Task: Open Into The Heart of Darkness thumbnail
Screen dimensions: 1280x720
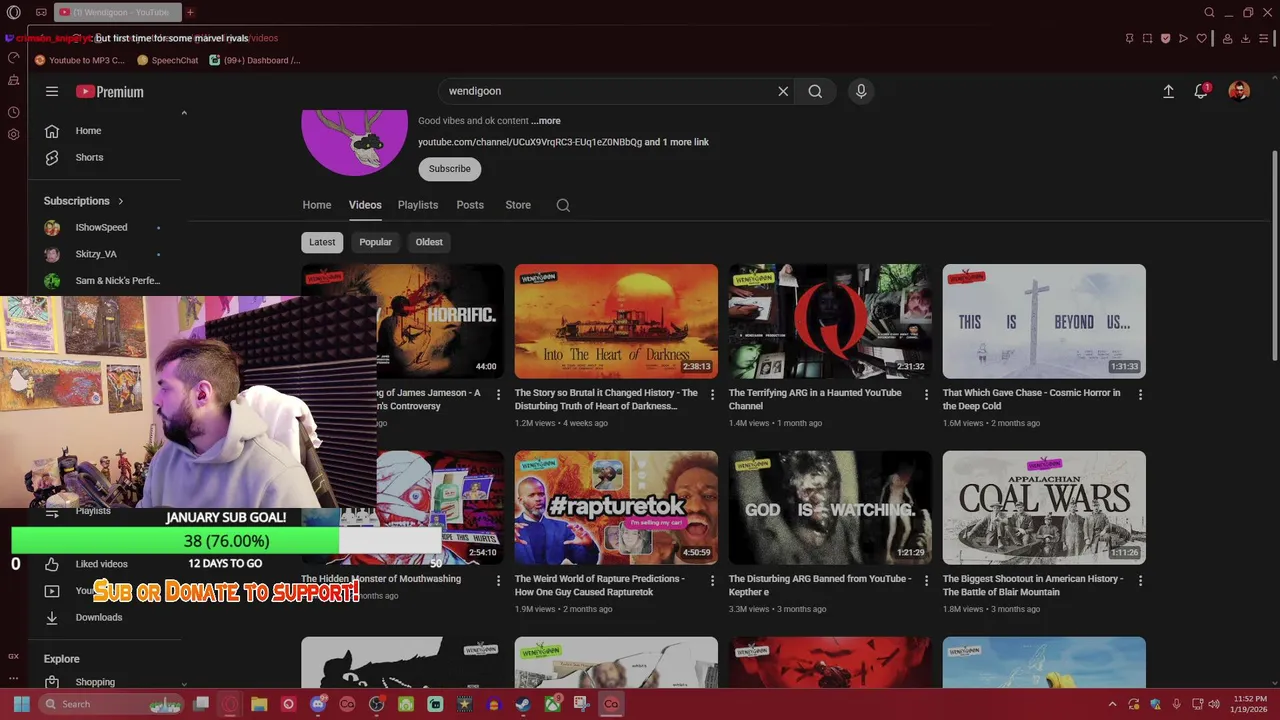Action: click(616, 321)
